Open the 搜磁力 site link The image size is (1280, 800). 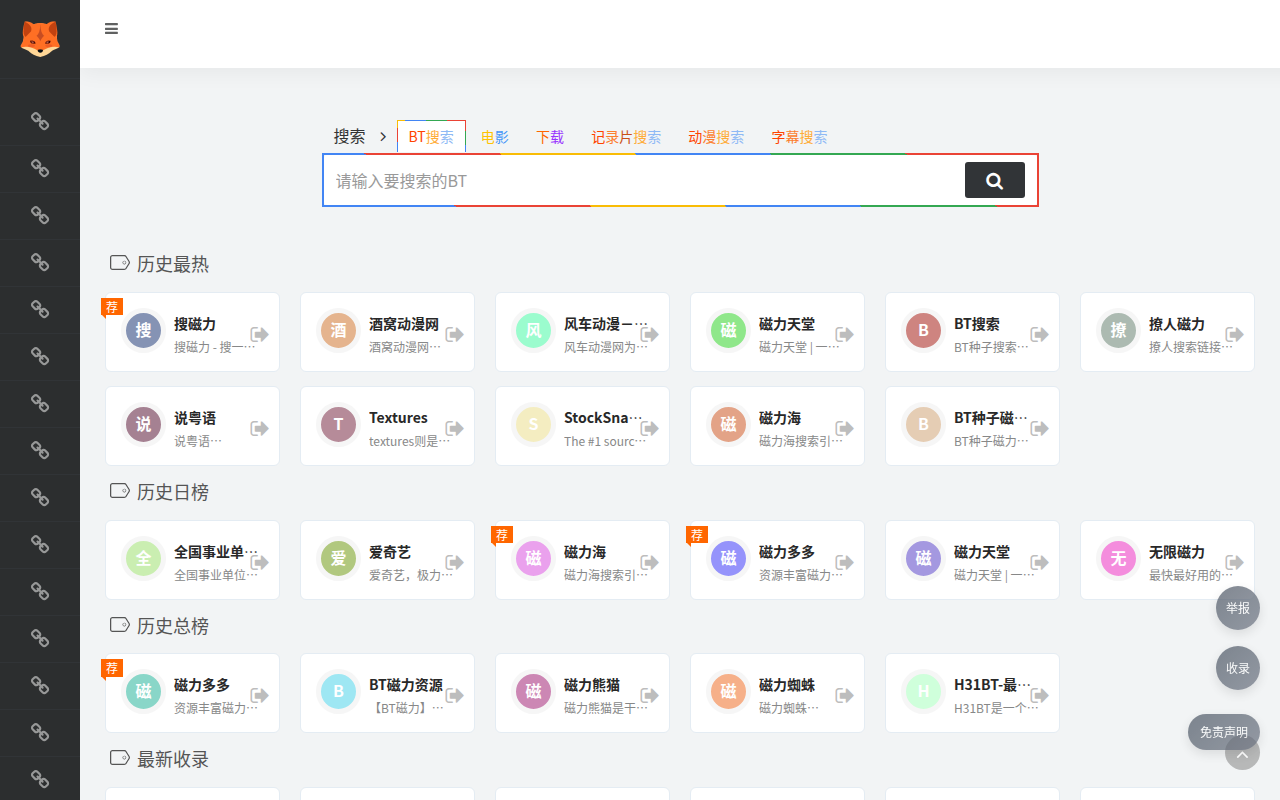pos(195,324)
